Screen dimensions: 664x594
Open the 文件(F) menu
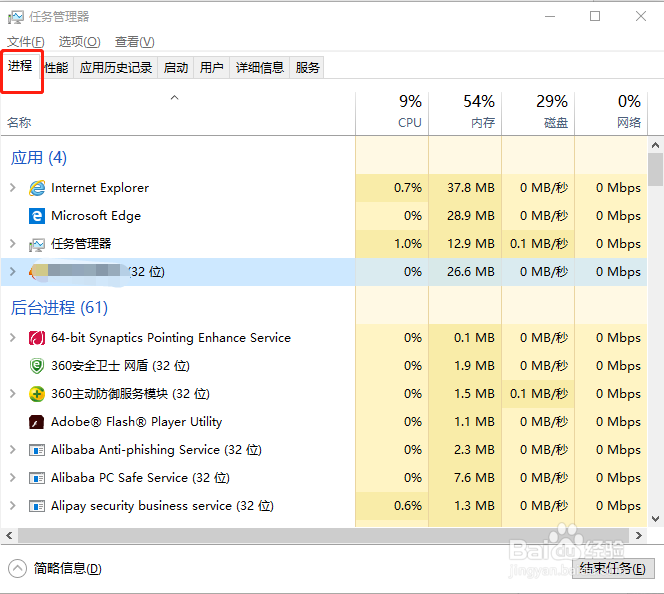(25, 41)
